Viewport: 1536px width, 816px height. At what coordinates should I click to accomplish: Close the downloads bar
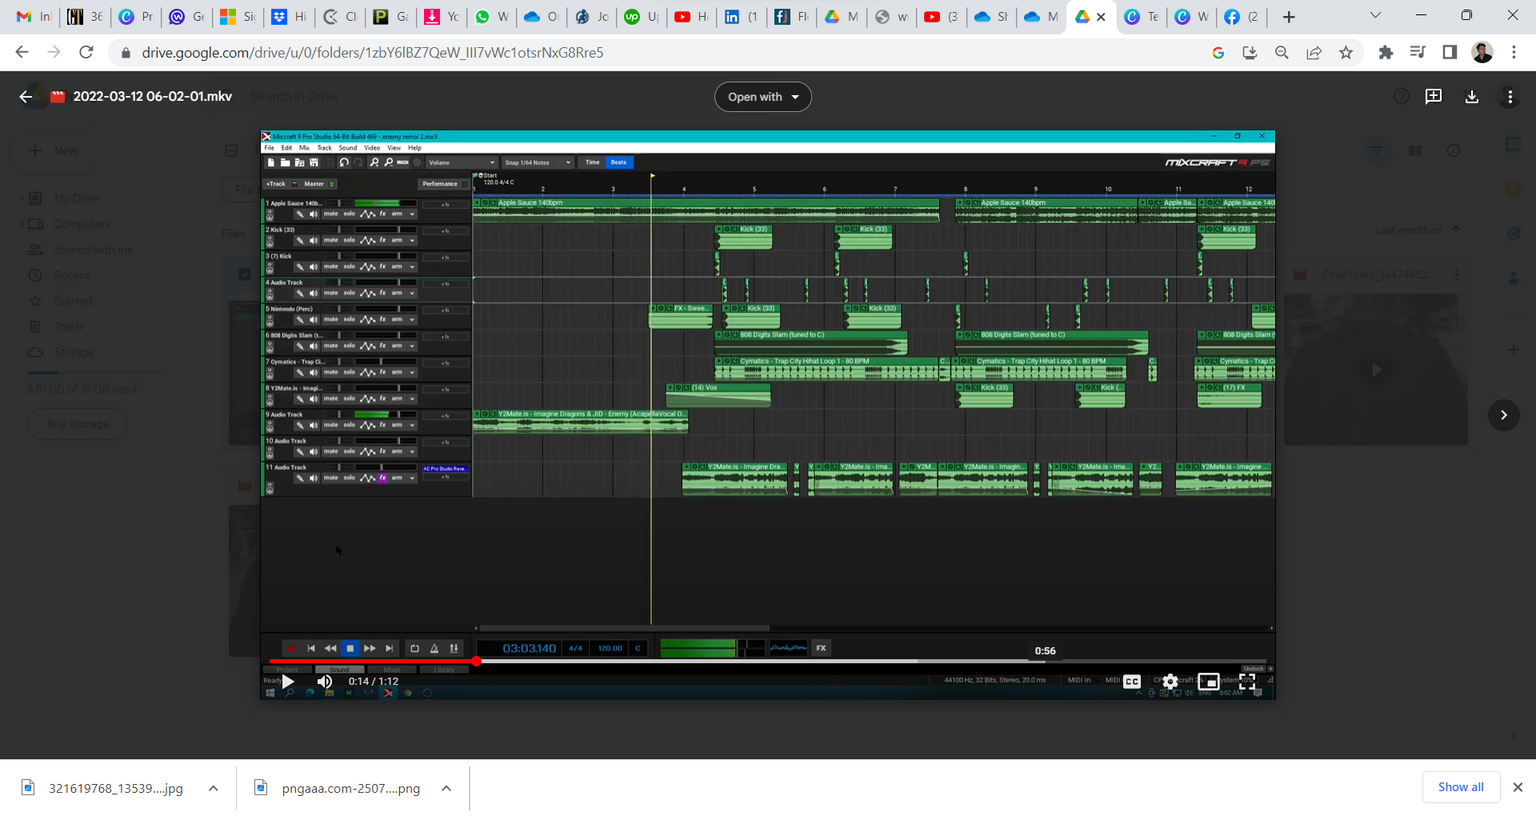(x=1517, y=787)
